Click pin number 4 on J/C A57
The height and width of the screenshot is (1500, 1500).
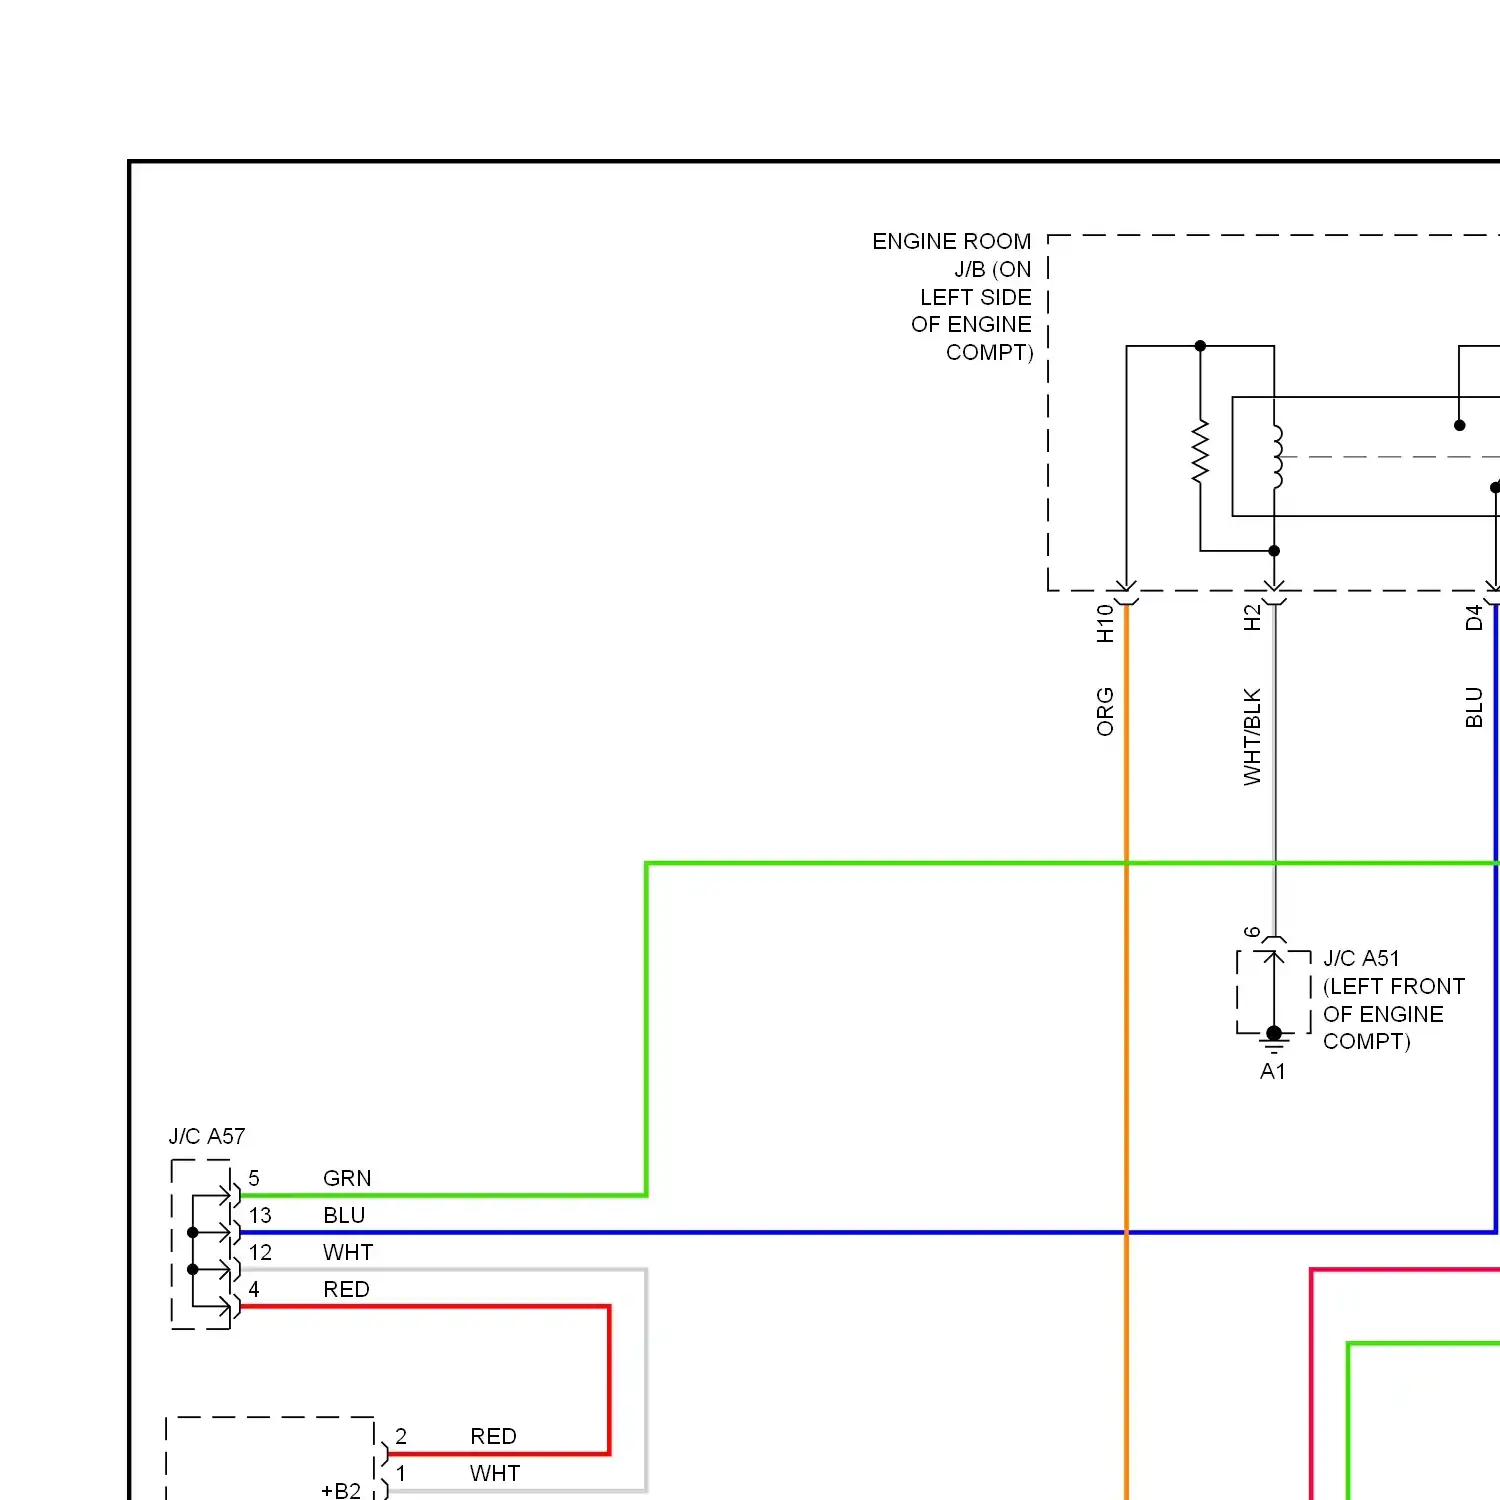(254, 1289)
